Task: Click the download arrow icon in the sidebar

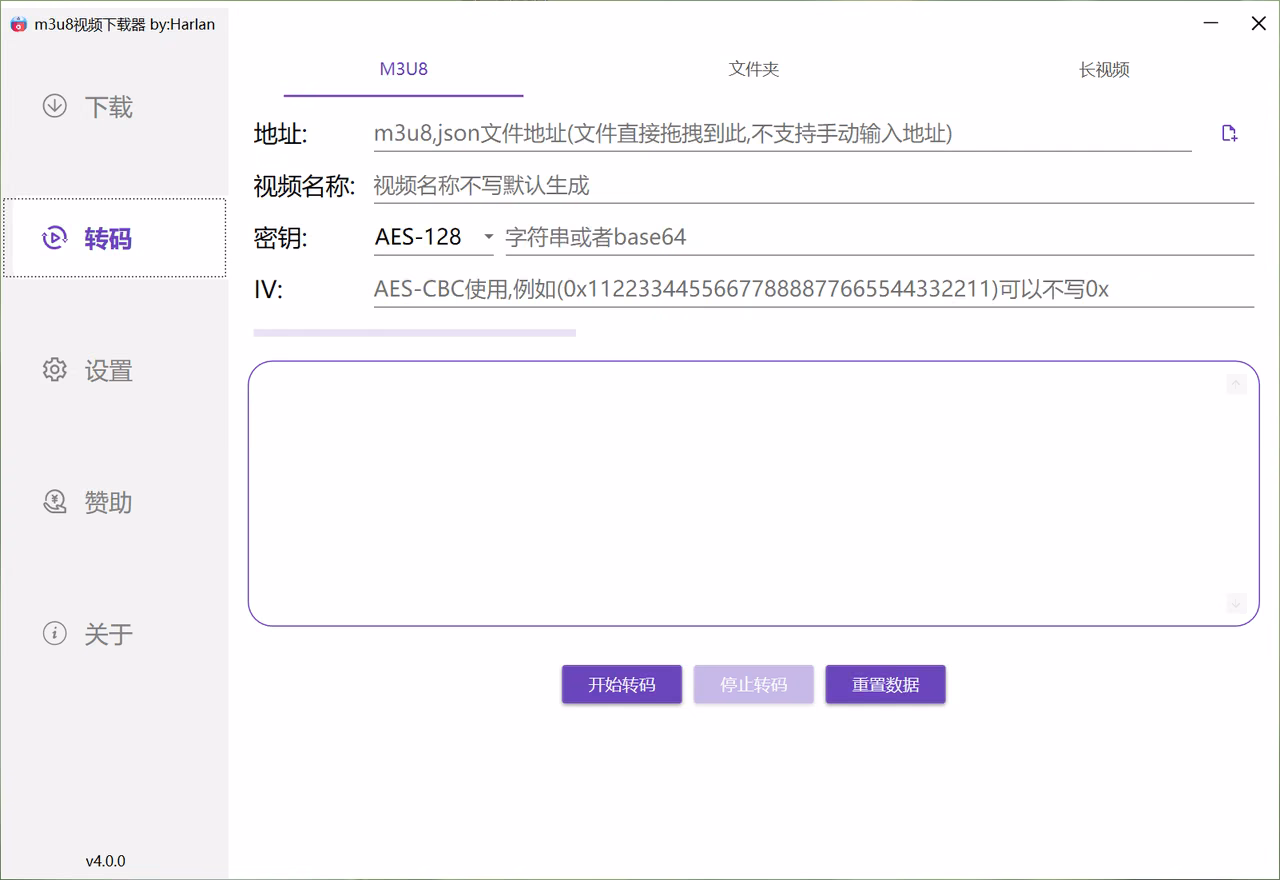Action: tap(55, 106)
